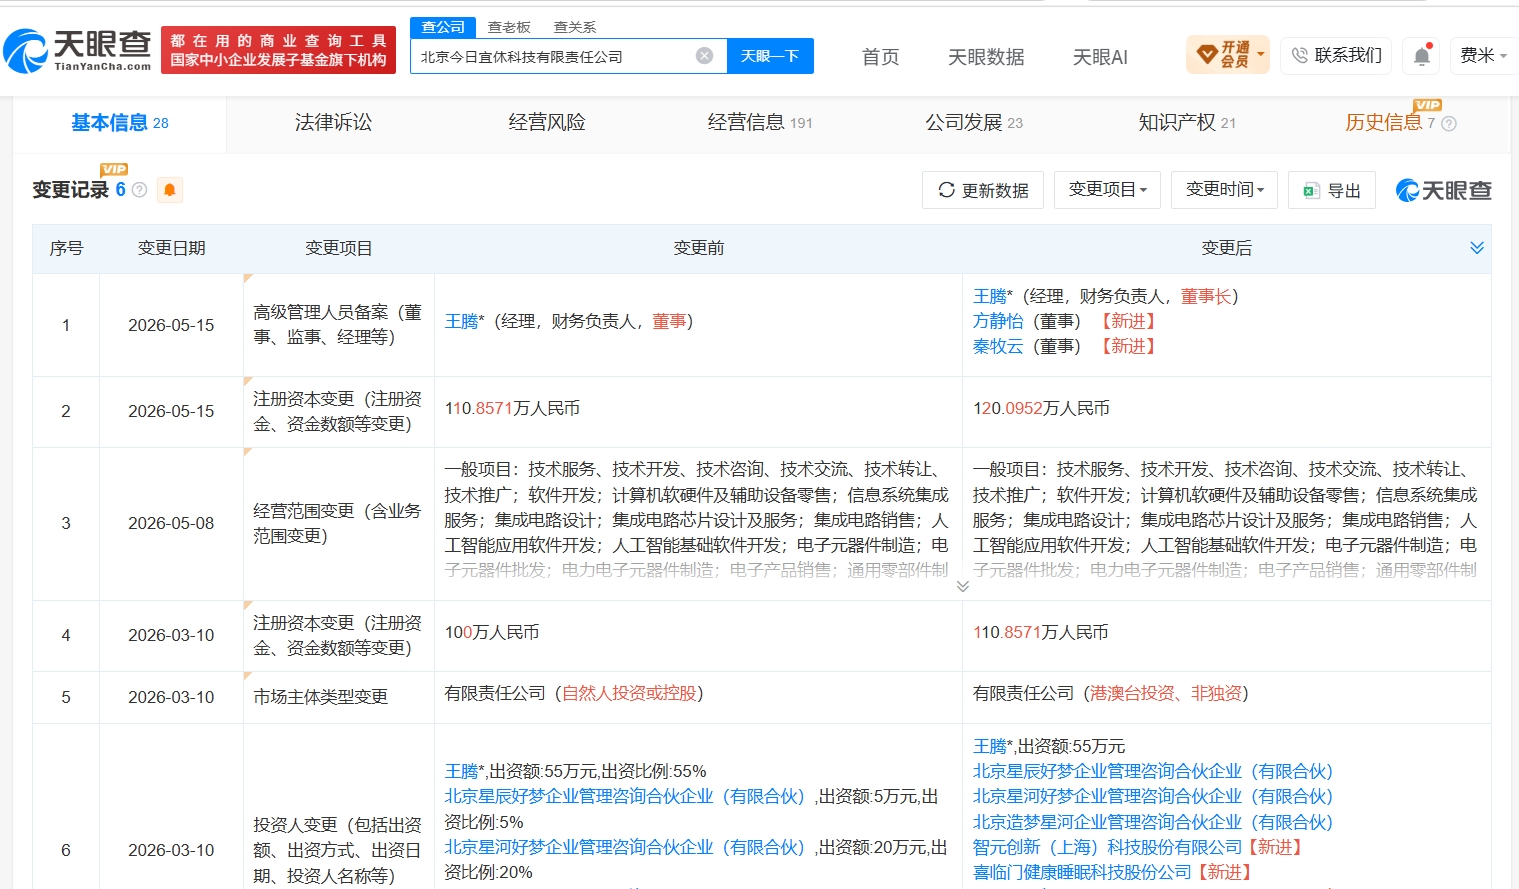The image size is (1519, 889).
Task: Open 北京造梦星河企业管理咨询合伙企业 link
Action: click(x=1153, y=822)
